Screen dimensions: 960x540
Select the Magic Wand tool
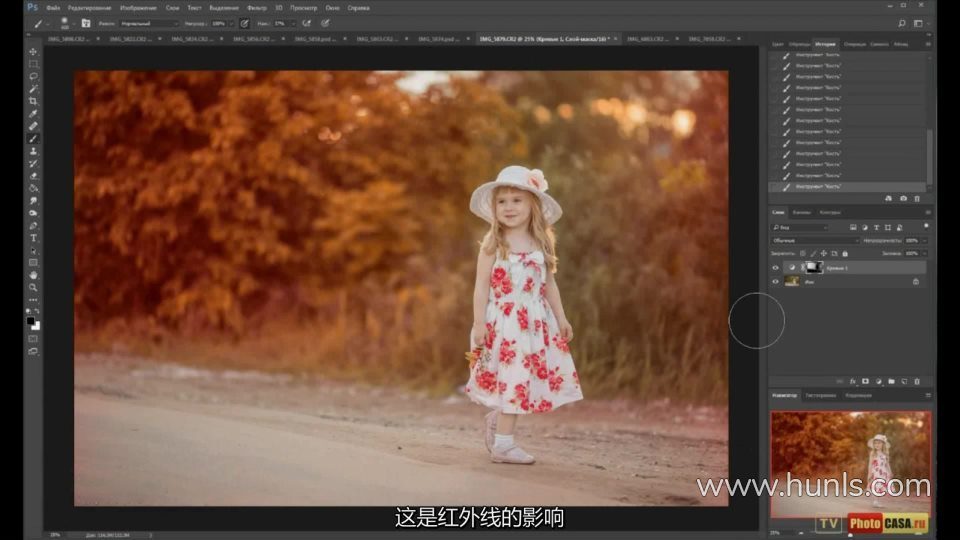33,89
